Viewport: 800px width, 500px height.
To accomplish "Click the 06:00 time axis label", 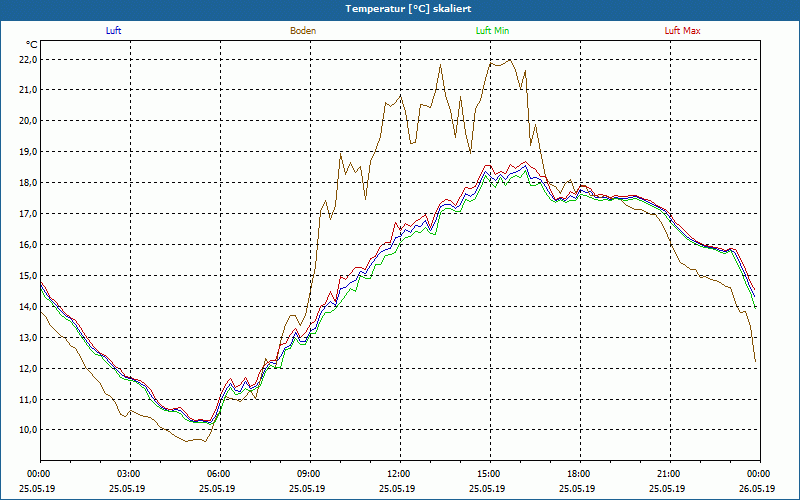I will tap(220, 474).
